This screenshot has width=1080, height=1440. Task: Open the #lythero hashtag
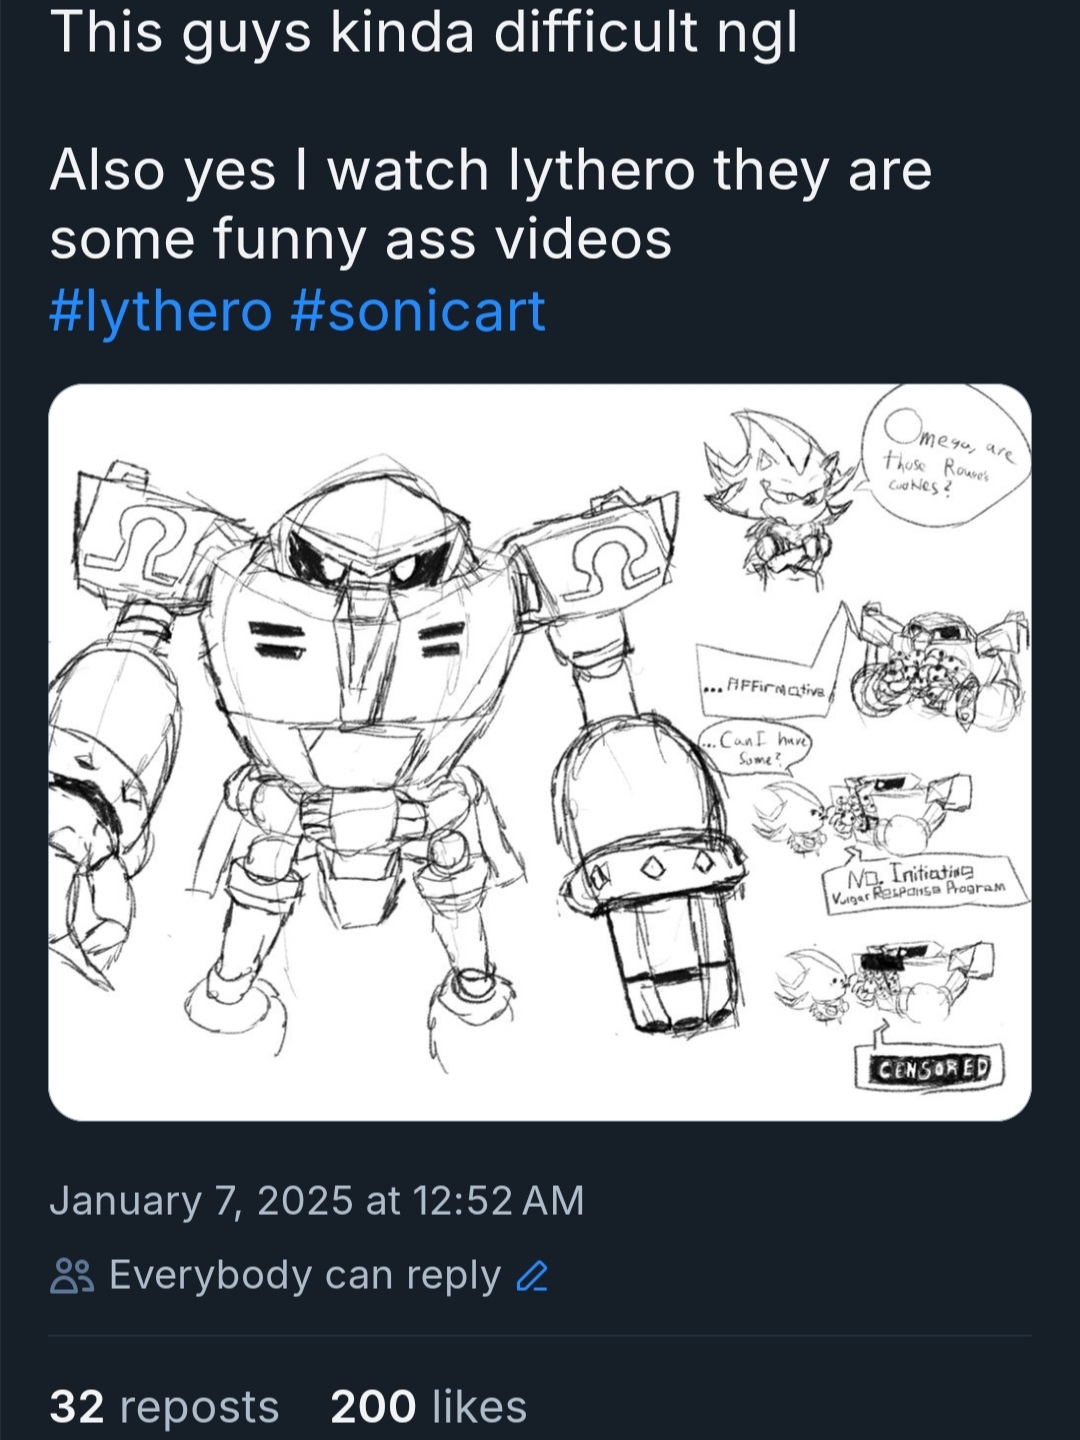160,311
